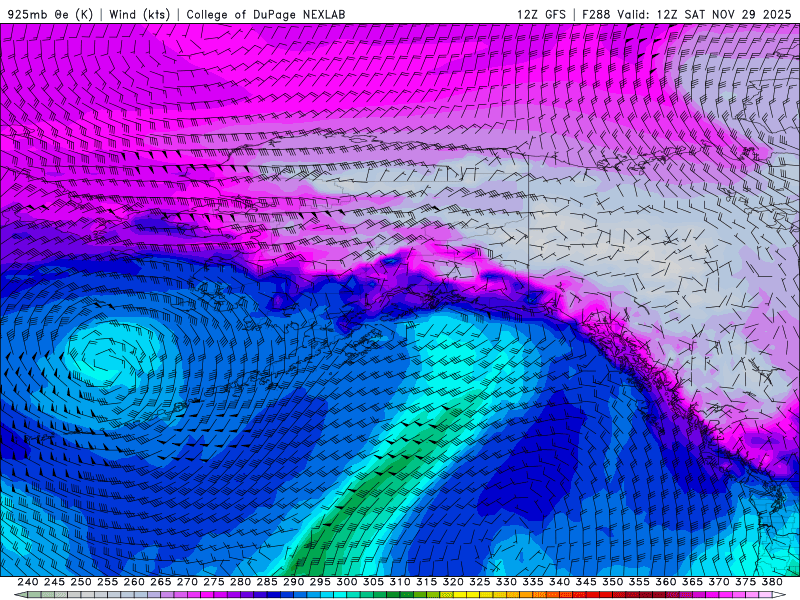
Task: Click the '925mb θe (K)' title text
Action: (51, 14)
